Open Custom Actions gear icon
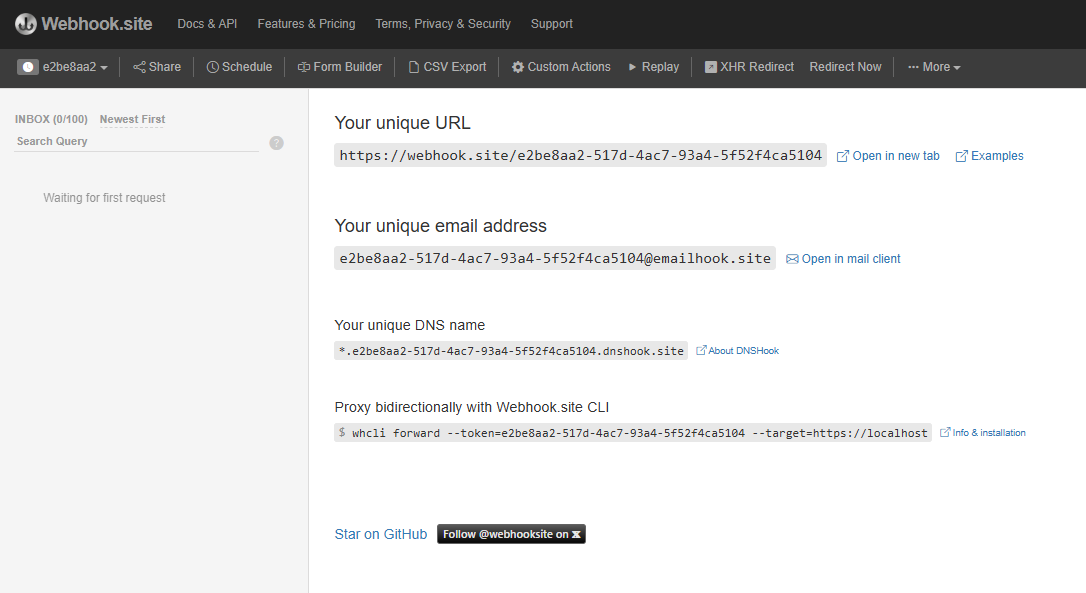Viewport: 1086px width, 593px height. click(518, 67)
